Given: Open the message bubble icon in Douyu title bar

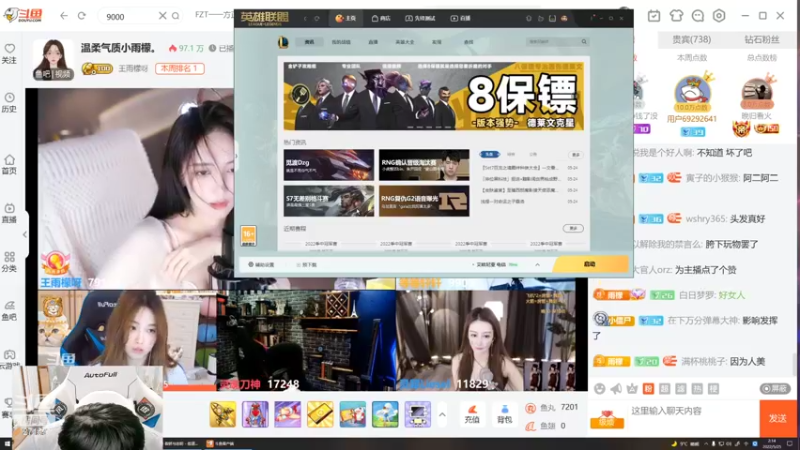Looking at the screenshot, I should [697, 16].
